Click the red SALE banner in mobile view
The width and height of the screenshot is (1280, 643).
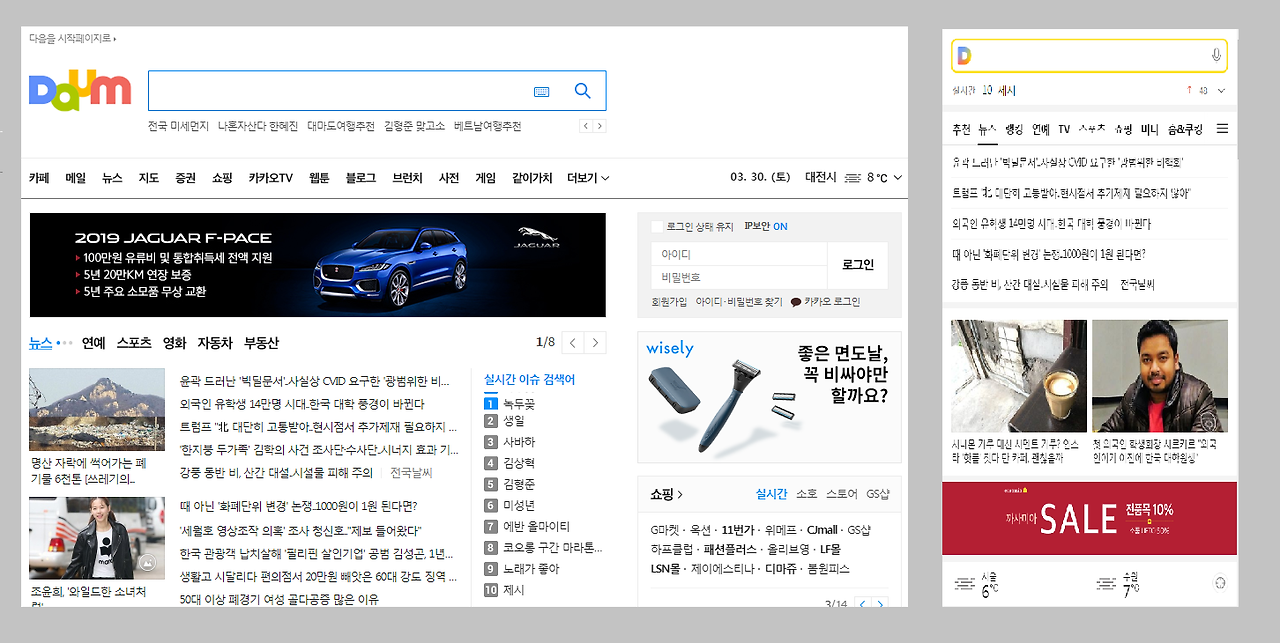pos(1090,518)
